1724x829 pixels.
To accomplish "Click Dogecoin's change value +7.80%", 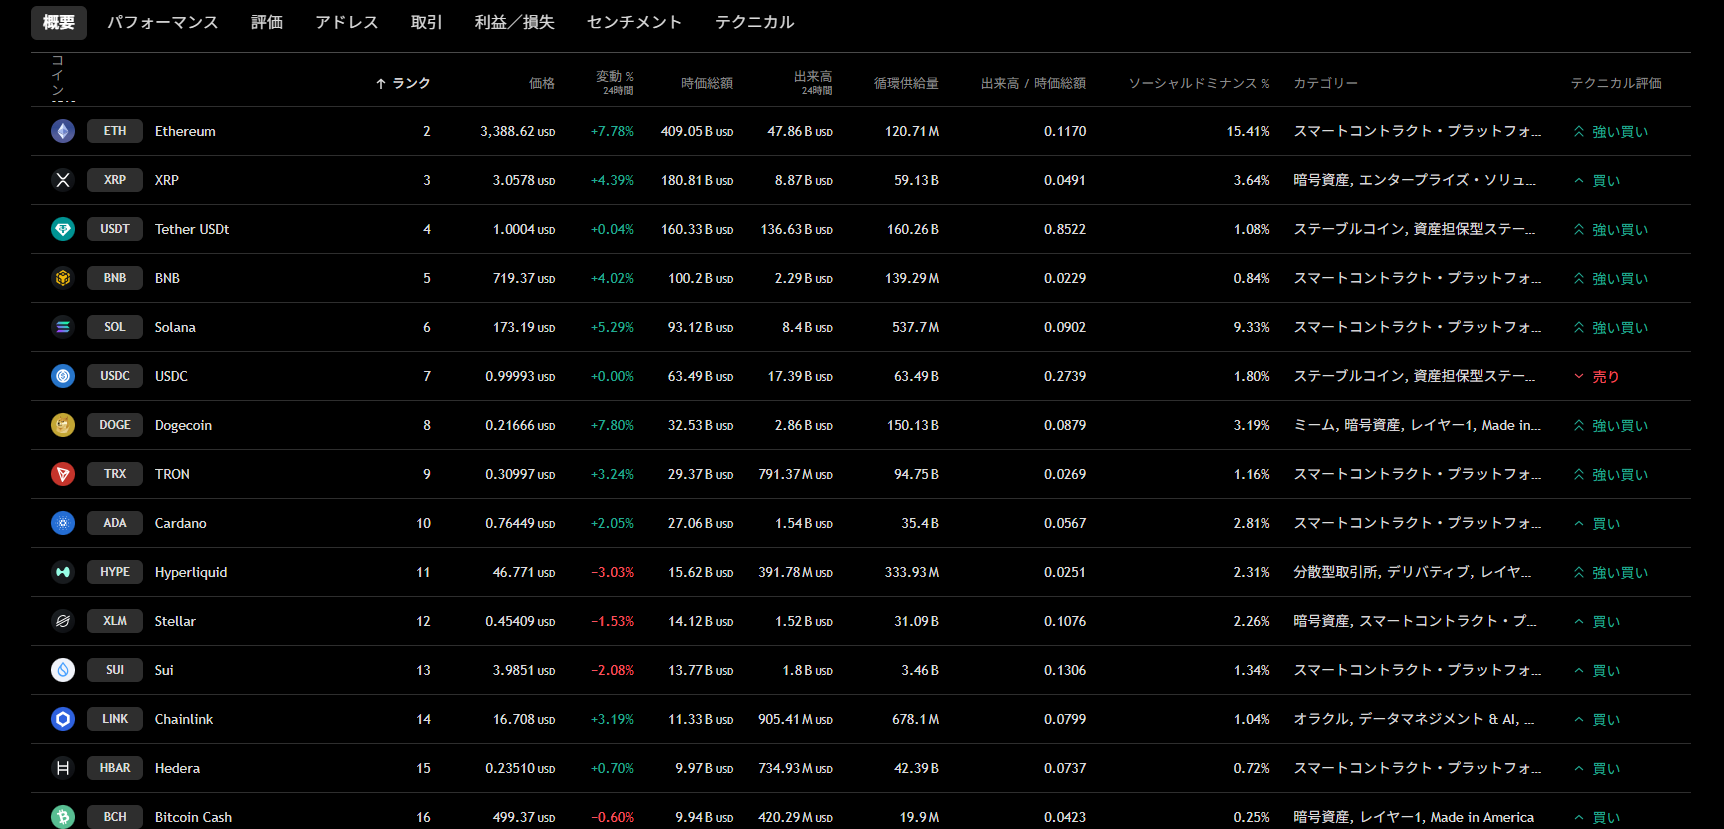I will click(612, 425).
